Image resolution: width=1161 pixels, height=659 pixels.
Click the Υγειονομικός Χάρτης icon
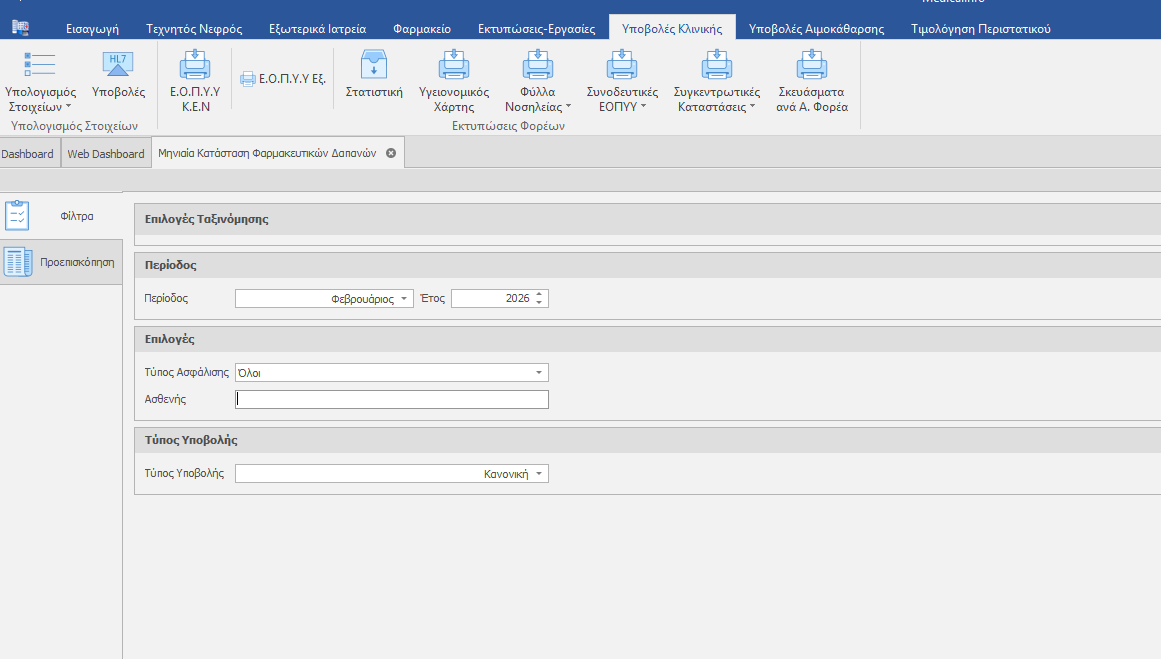453,66
